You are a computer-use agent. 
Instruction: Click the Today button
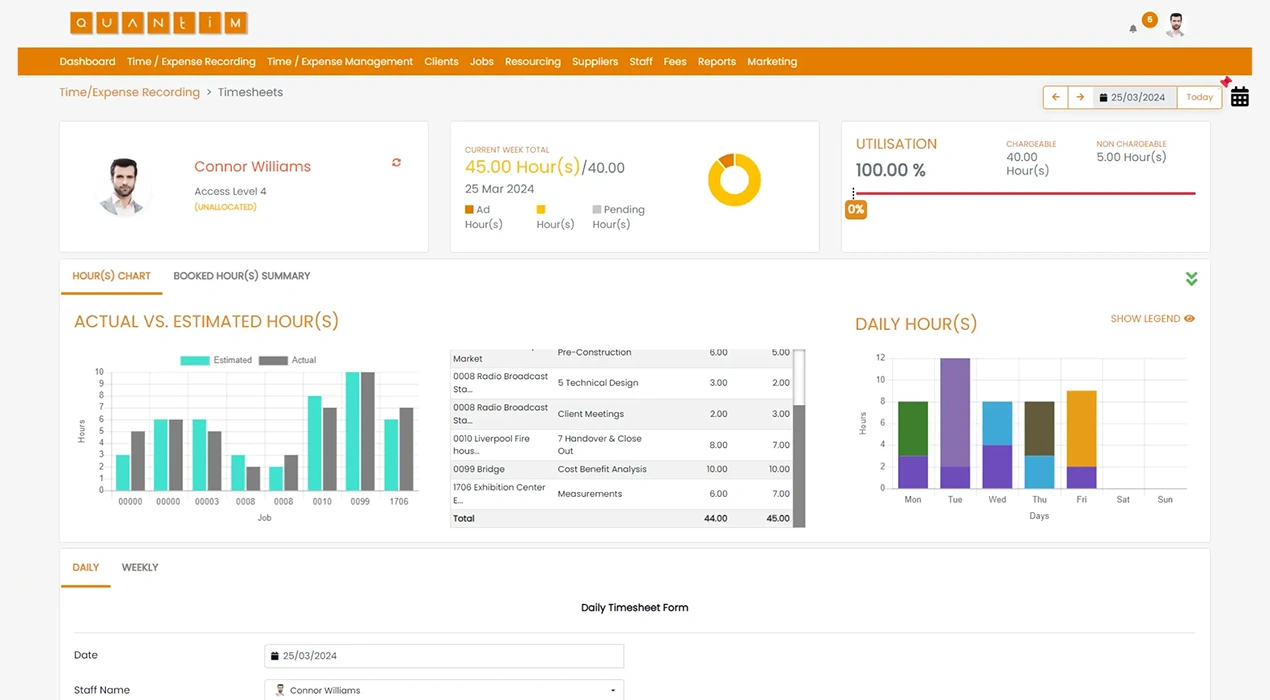[1199, 97]
